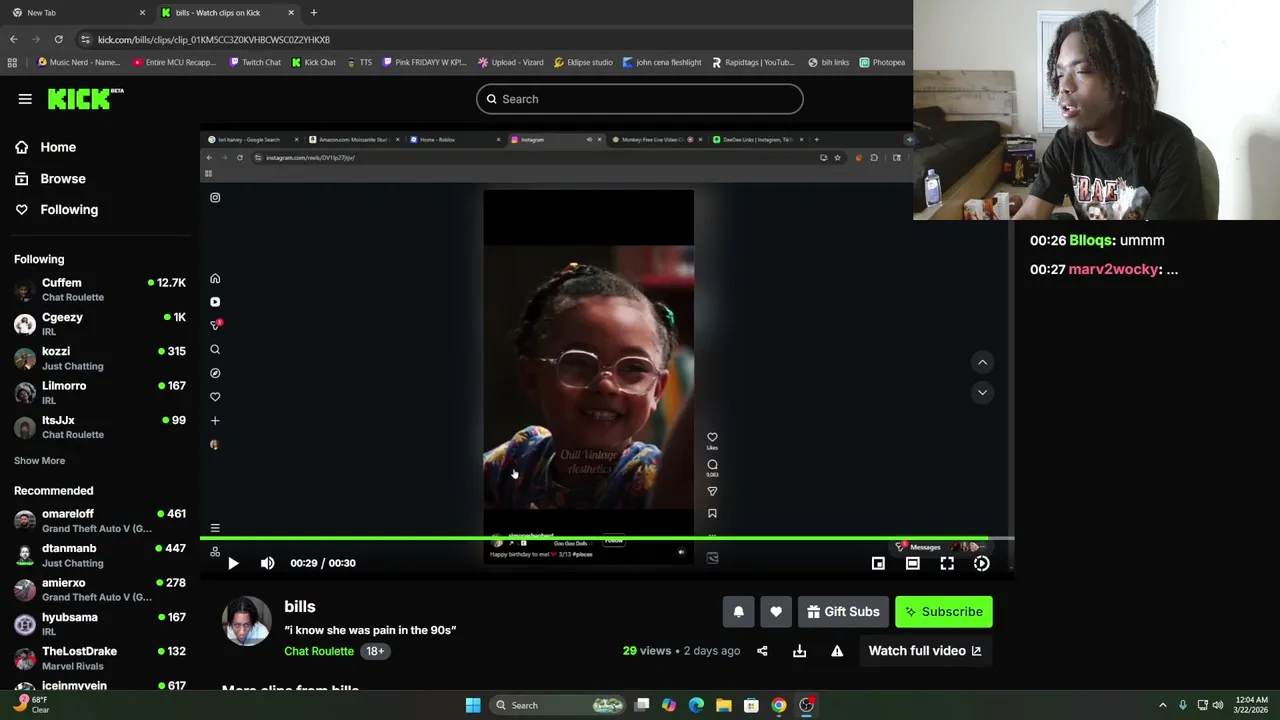
Task: Open the playback speed settings icon
Action: coord(982,563)
